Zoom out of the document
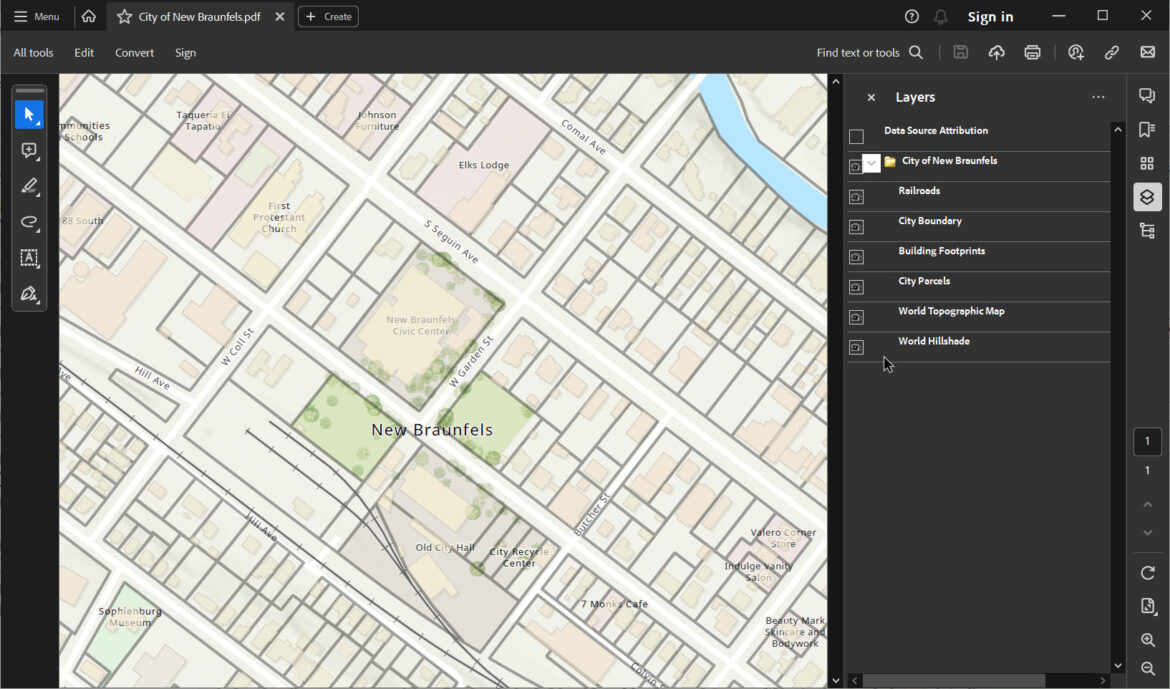This screenshot has height=689, width=1170. point(1148,668)
